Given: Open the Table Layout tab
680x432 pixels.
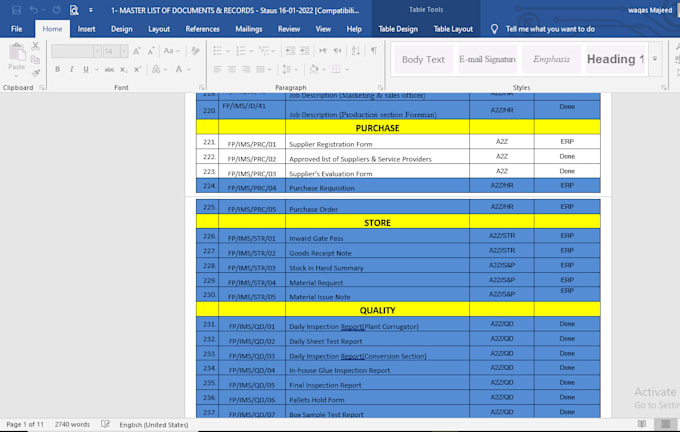Looking at the screenshot, I should [453, 29].
